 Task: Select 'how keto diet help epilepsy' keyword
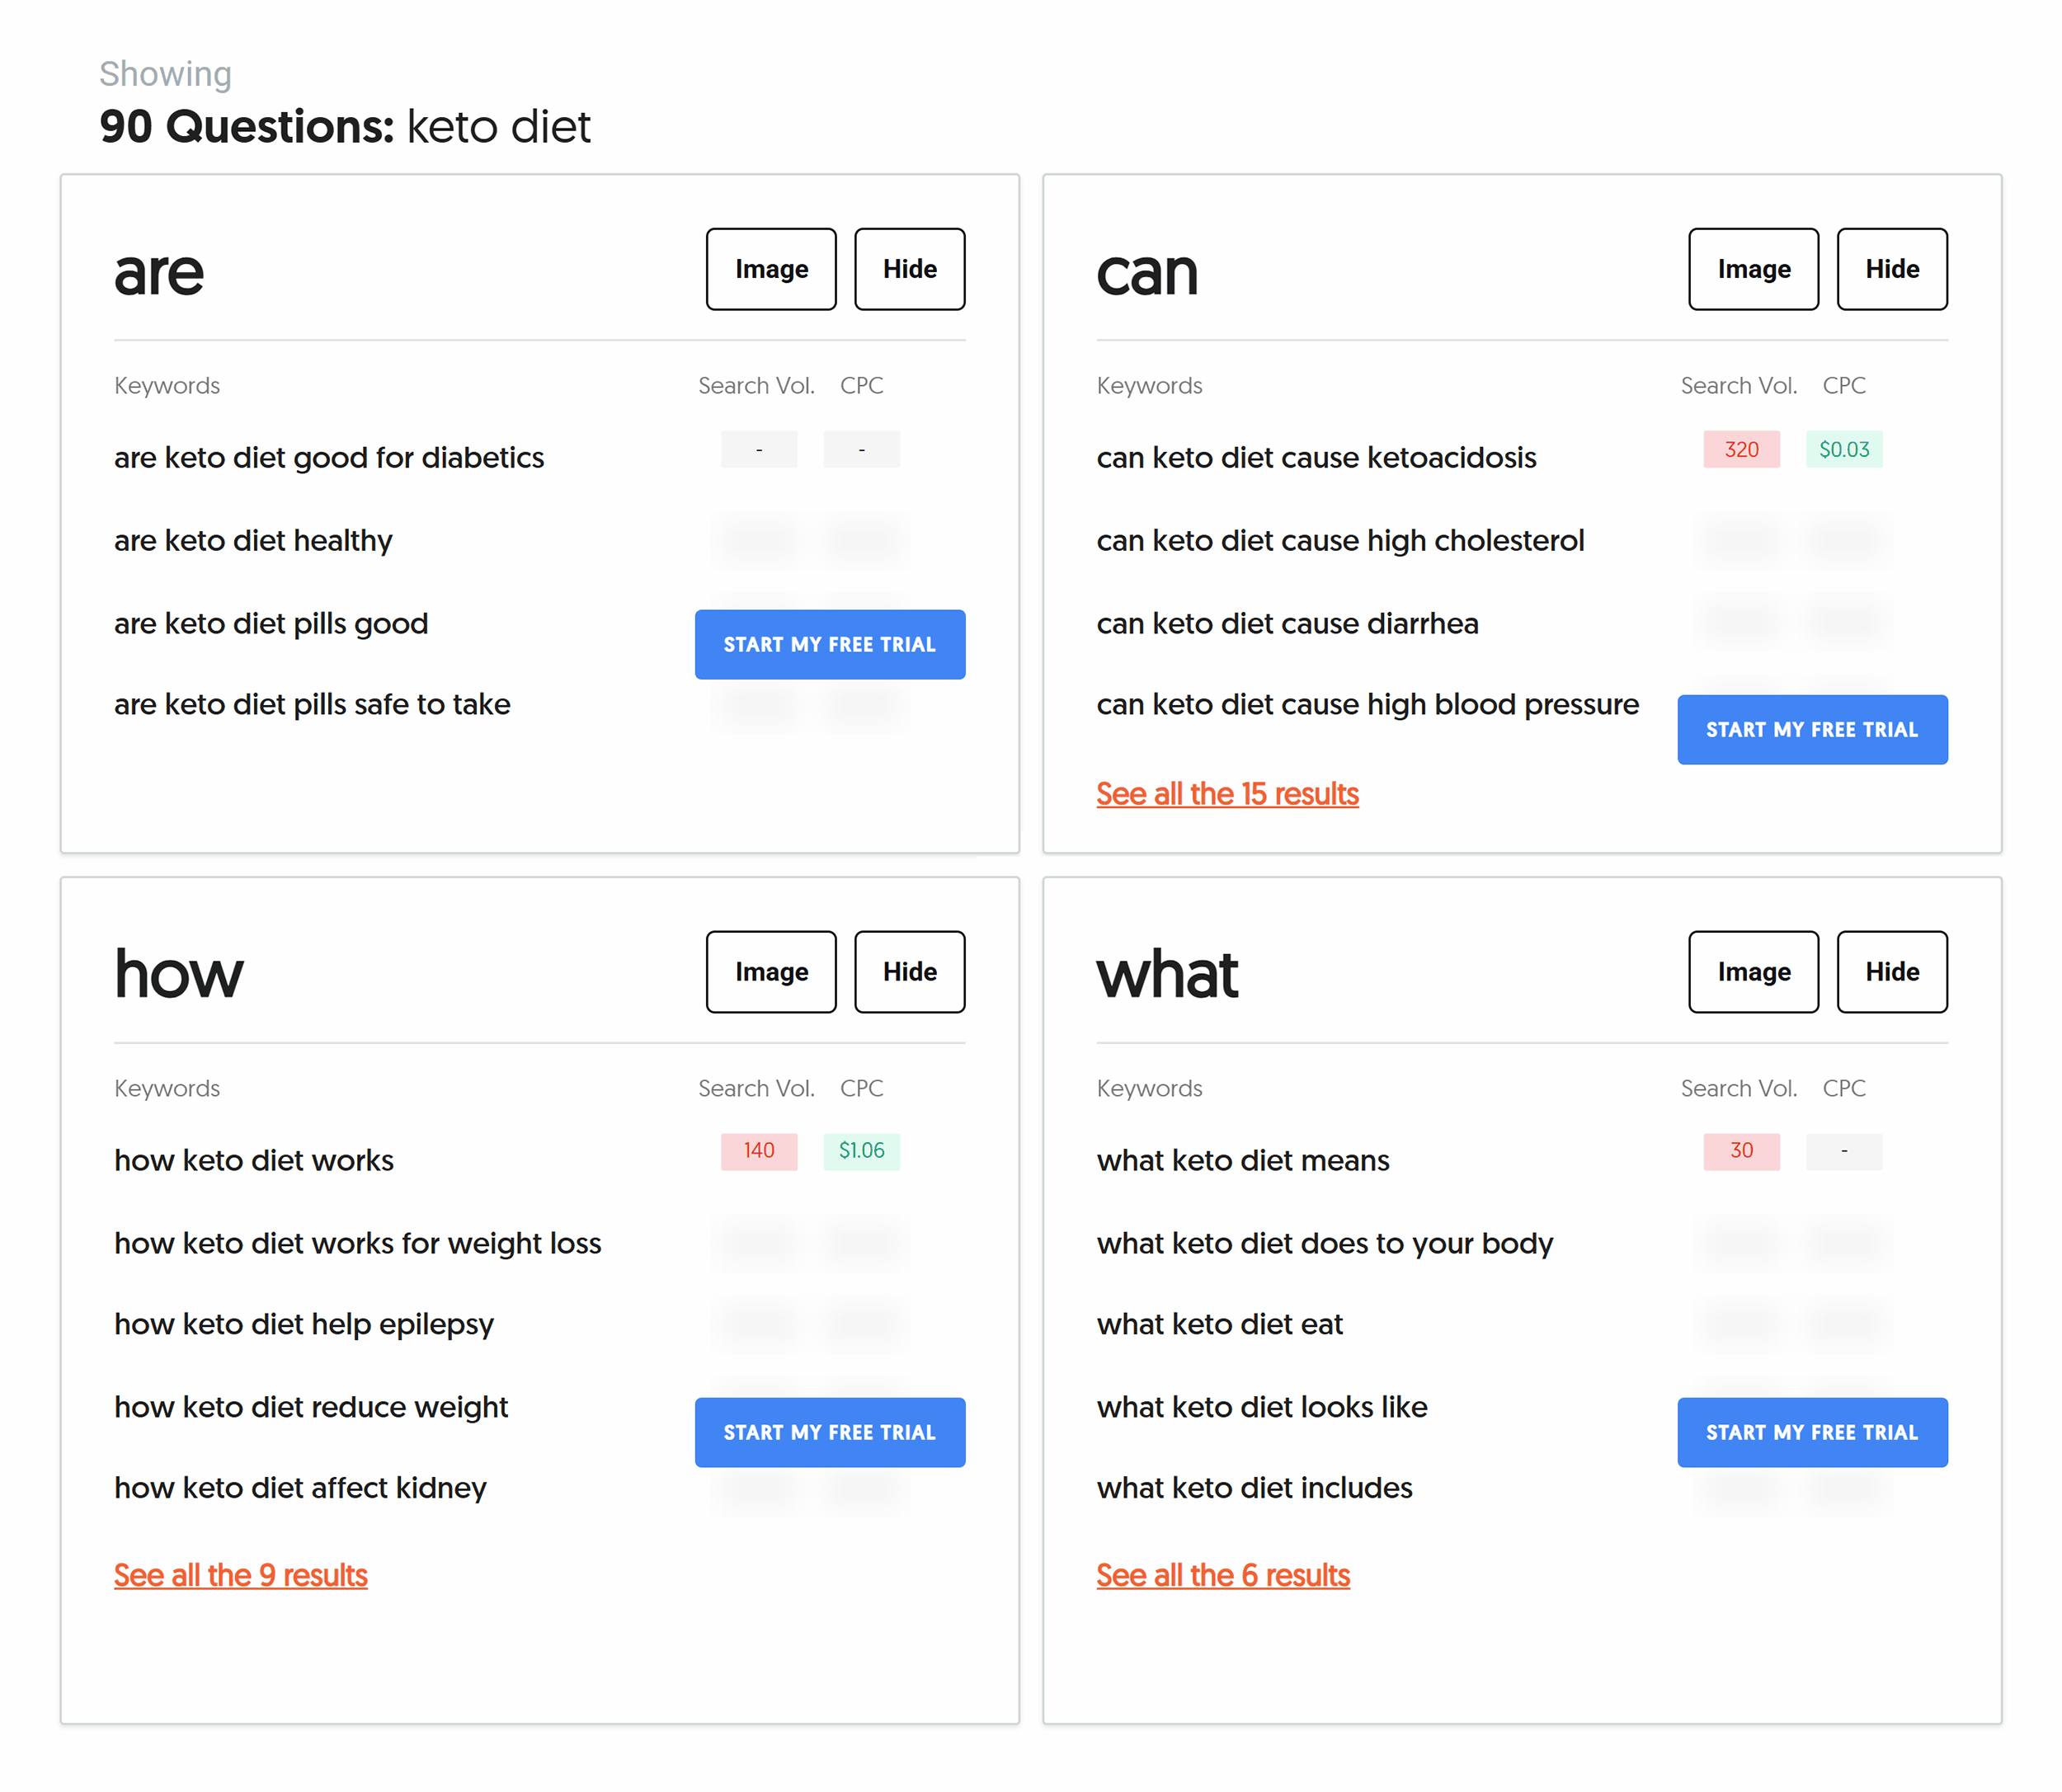click(x=304, y=1324)
